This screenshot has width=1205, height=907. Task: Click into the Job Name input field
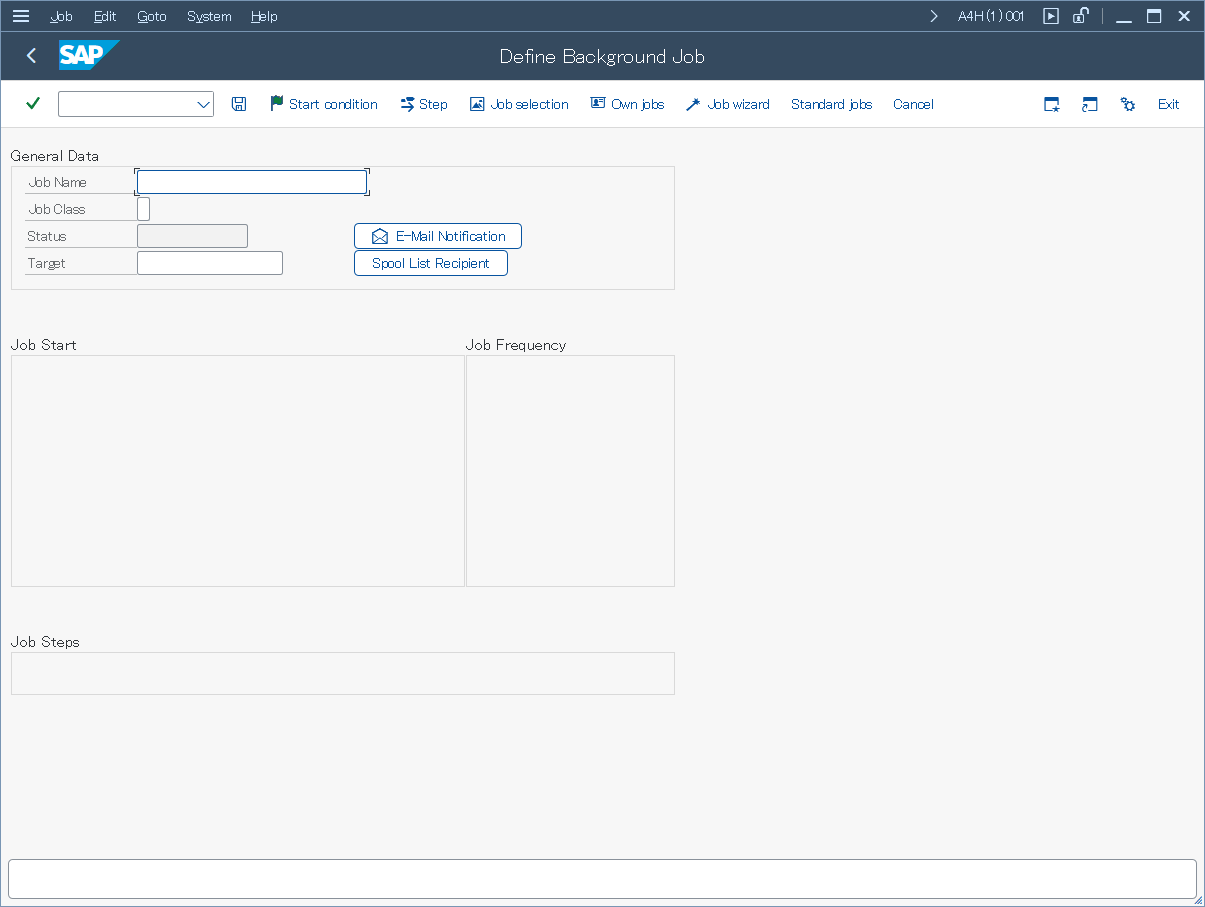(252, 182)
